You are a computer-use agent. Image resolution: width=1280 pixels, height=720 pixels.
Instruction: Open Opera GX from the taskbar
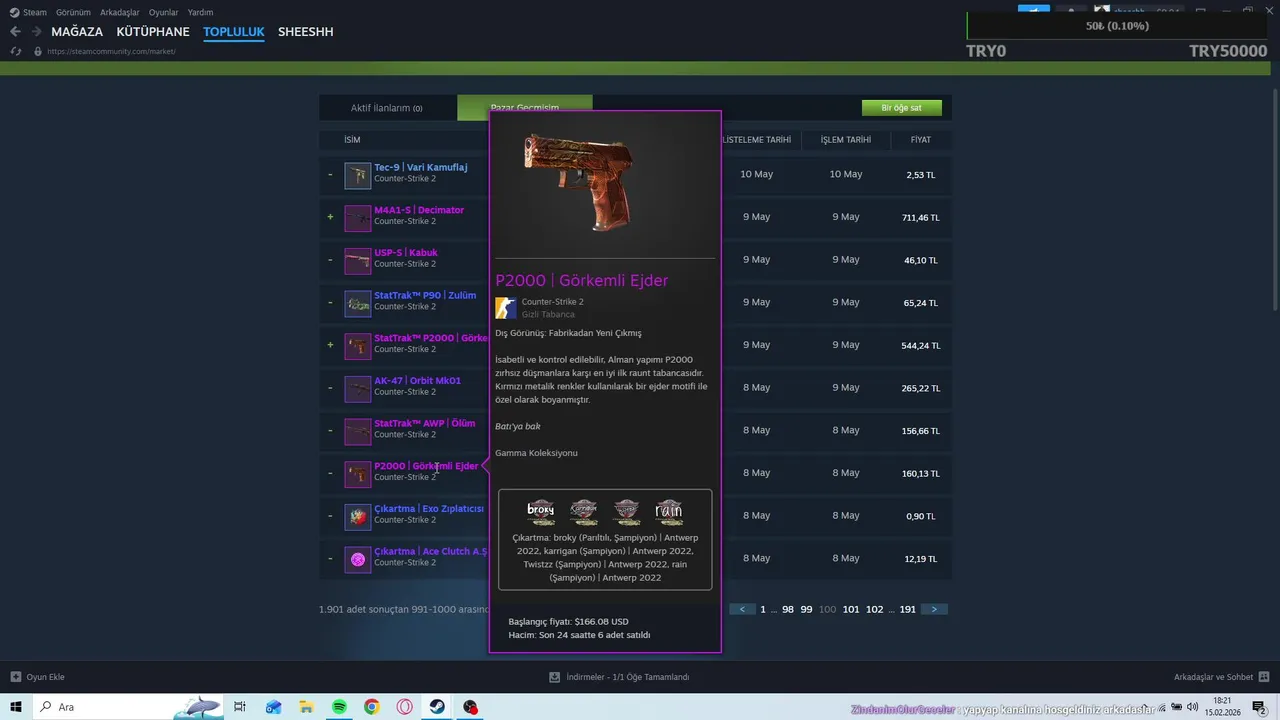click(405, 707)
